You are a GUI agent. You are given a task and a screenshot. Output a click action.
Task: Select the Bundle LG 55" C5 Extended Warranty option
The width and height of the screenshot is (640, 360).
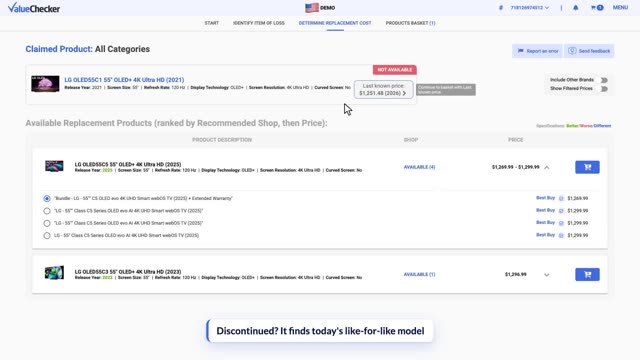pyautogui.click(x=47, y=198)
